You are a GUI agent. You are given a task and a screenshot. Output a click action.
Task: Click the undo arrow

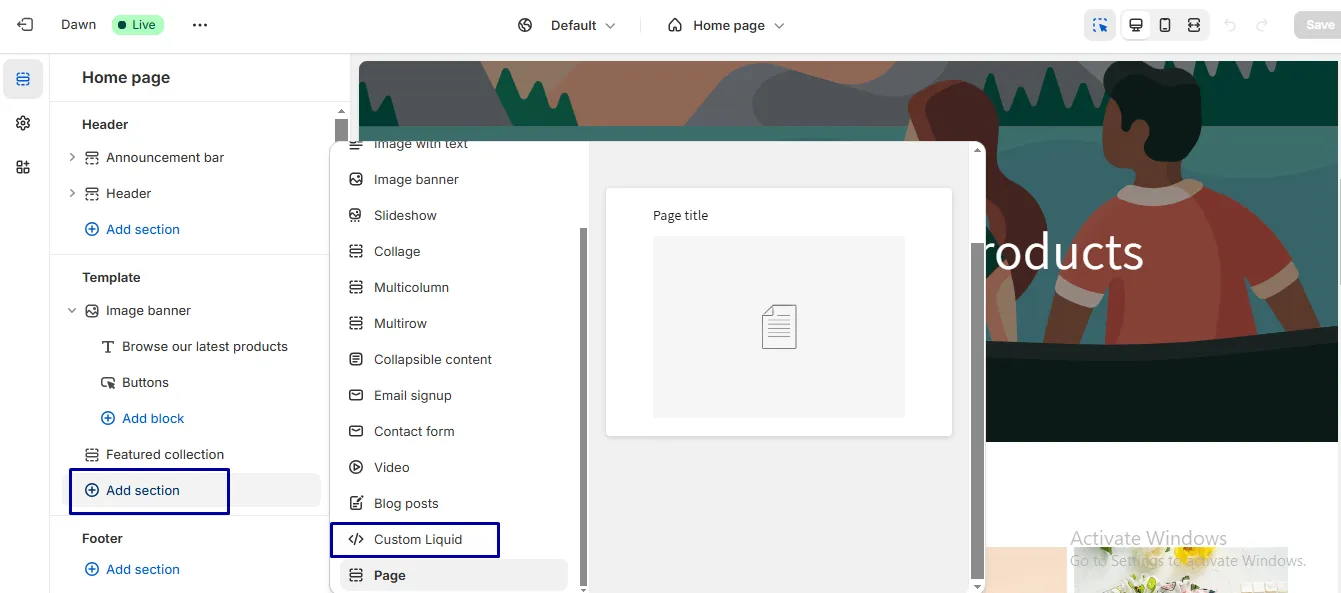point(1230,25)
